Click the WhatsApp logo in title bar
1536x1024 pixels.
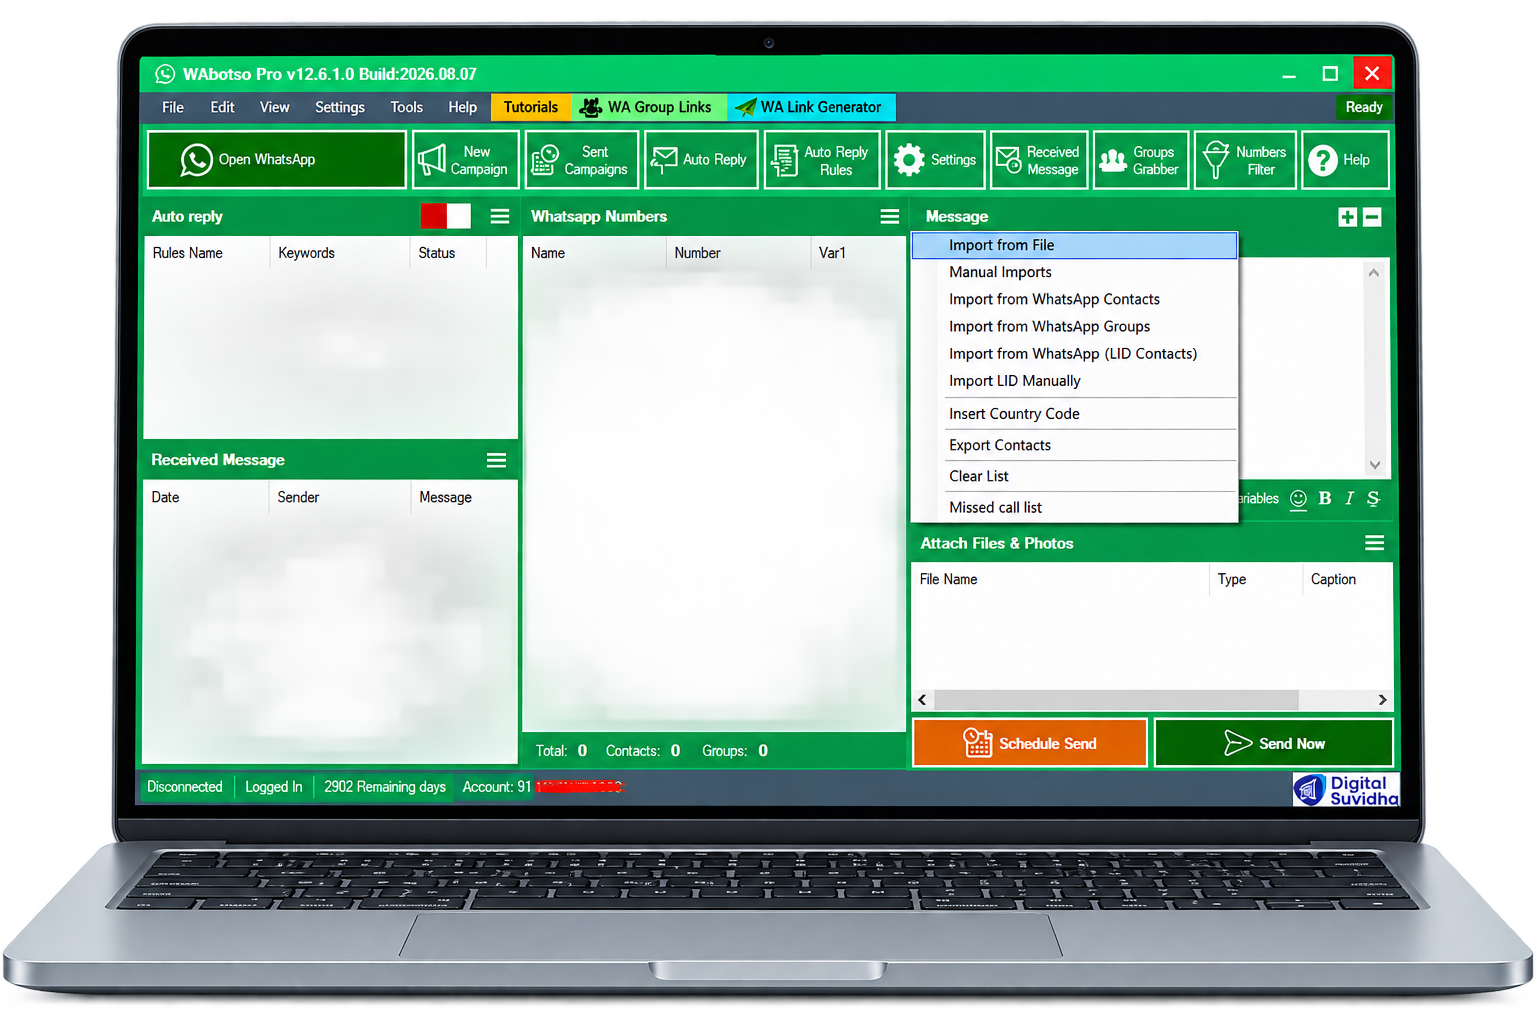point(165,74)
